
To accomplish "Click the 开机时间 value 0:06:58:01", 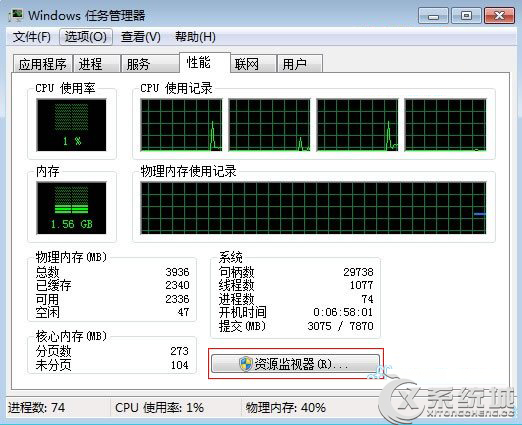I will coord(343,312).
